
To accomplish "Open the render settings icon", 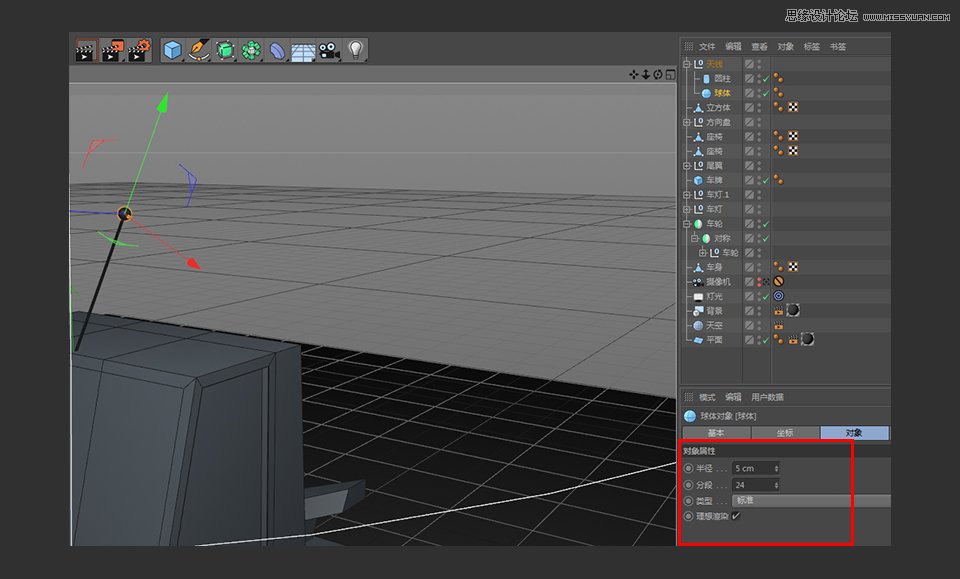I will [137, 49].
